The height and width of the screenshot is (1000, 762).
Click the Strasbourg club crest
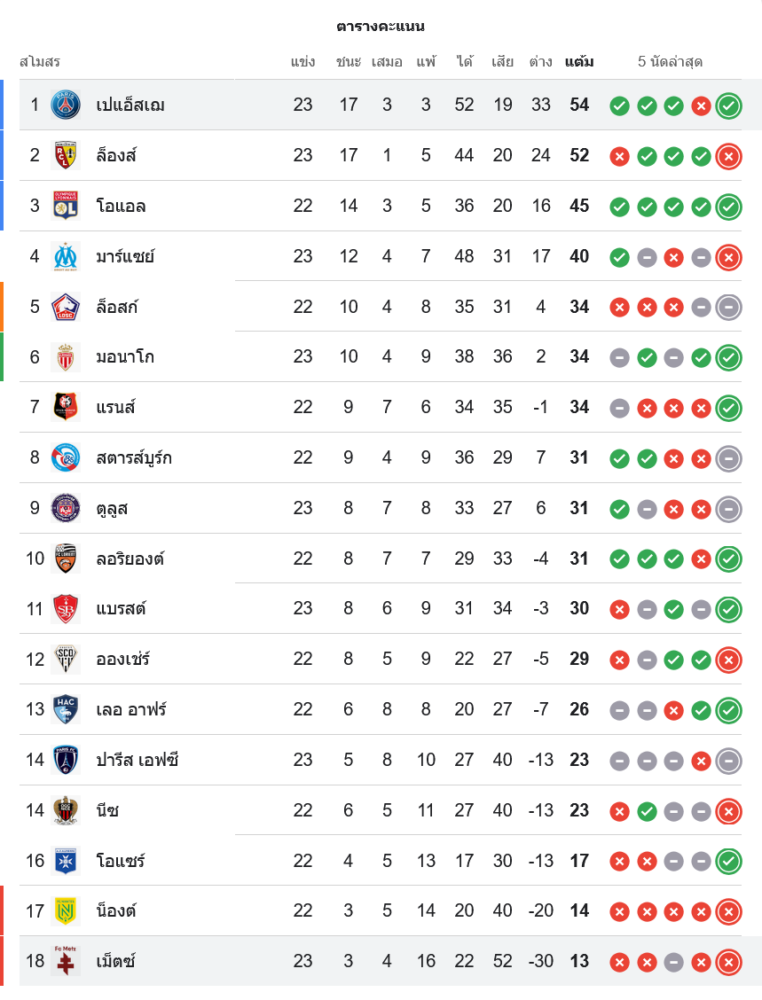66,457
